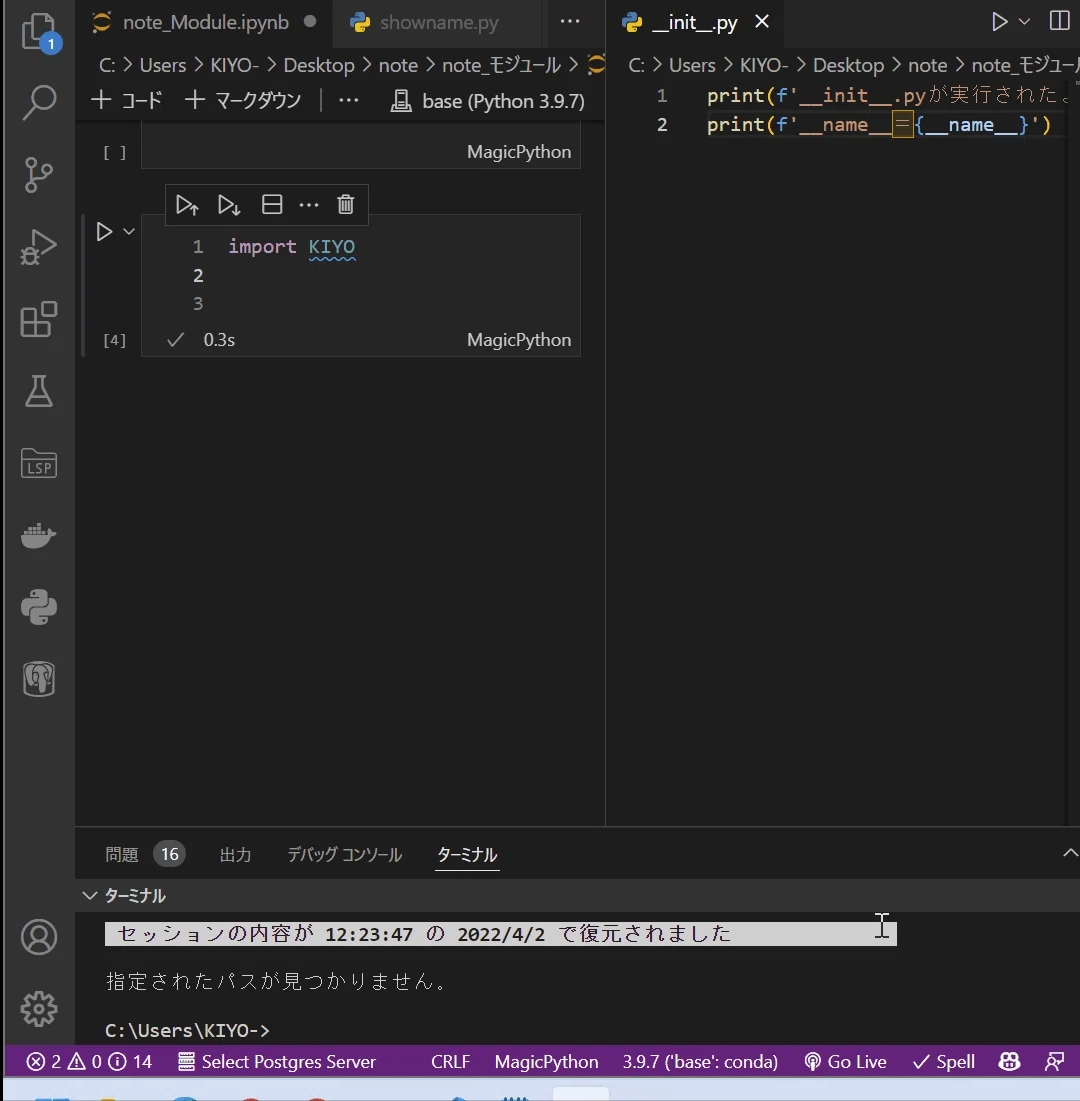Viewport: 1080px width, 1101px height.
Task: Switch to showname.py tab
Action: point(439,22)
